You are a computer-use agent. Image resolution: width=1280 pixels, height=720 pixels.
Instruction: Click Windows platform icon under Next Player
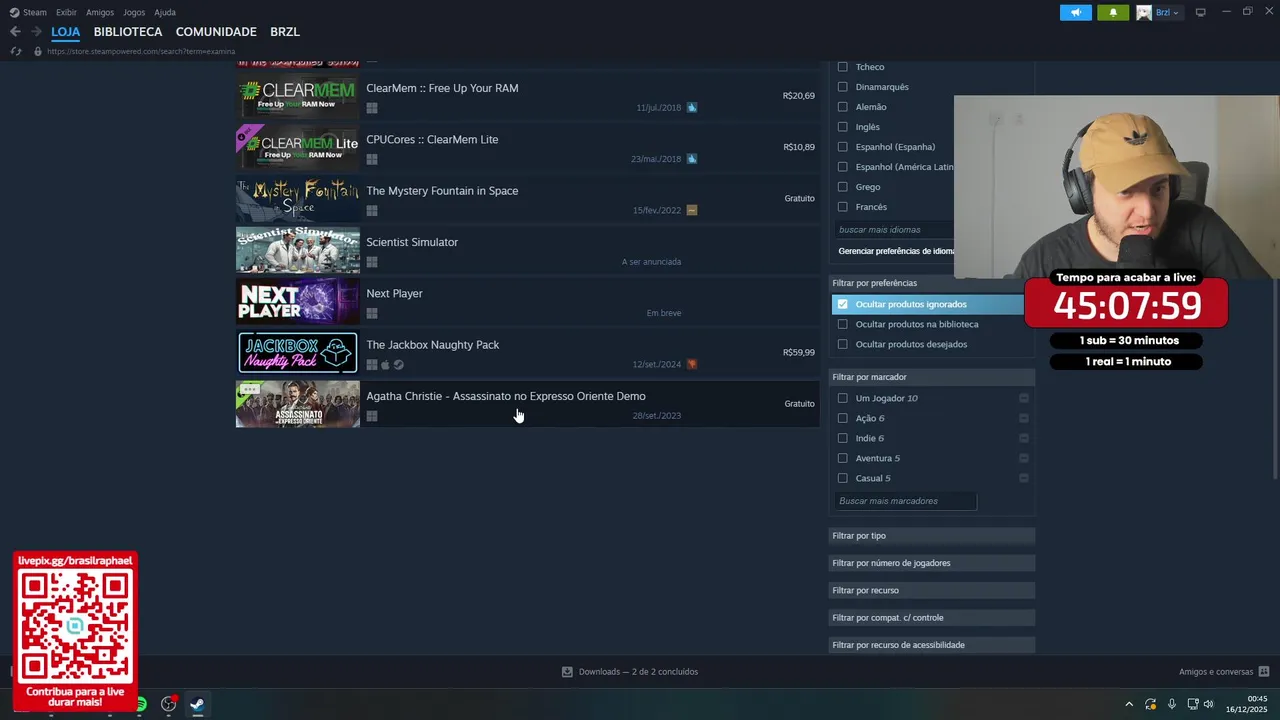[372, 313]
